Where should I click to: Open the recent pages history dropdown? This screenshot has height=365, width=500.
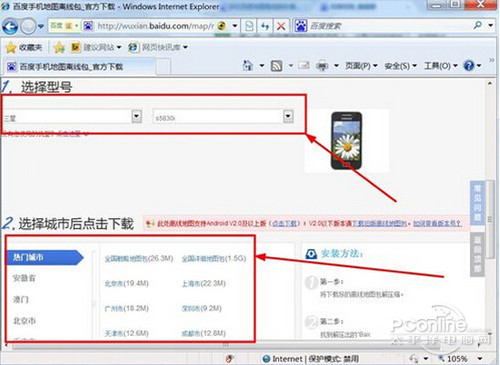tap(41, 26)
